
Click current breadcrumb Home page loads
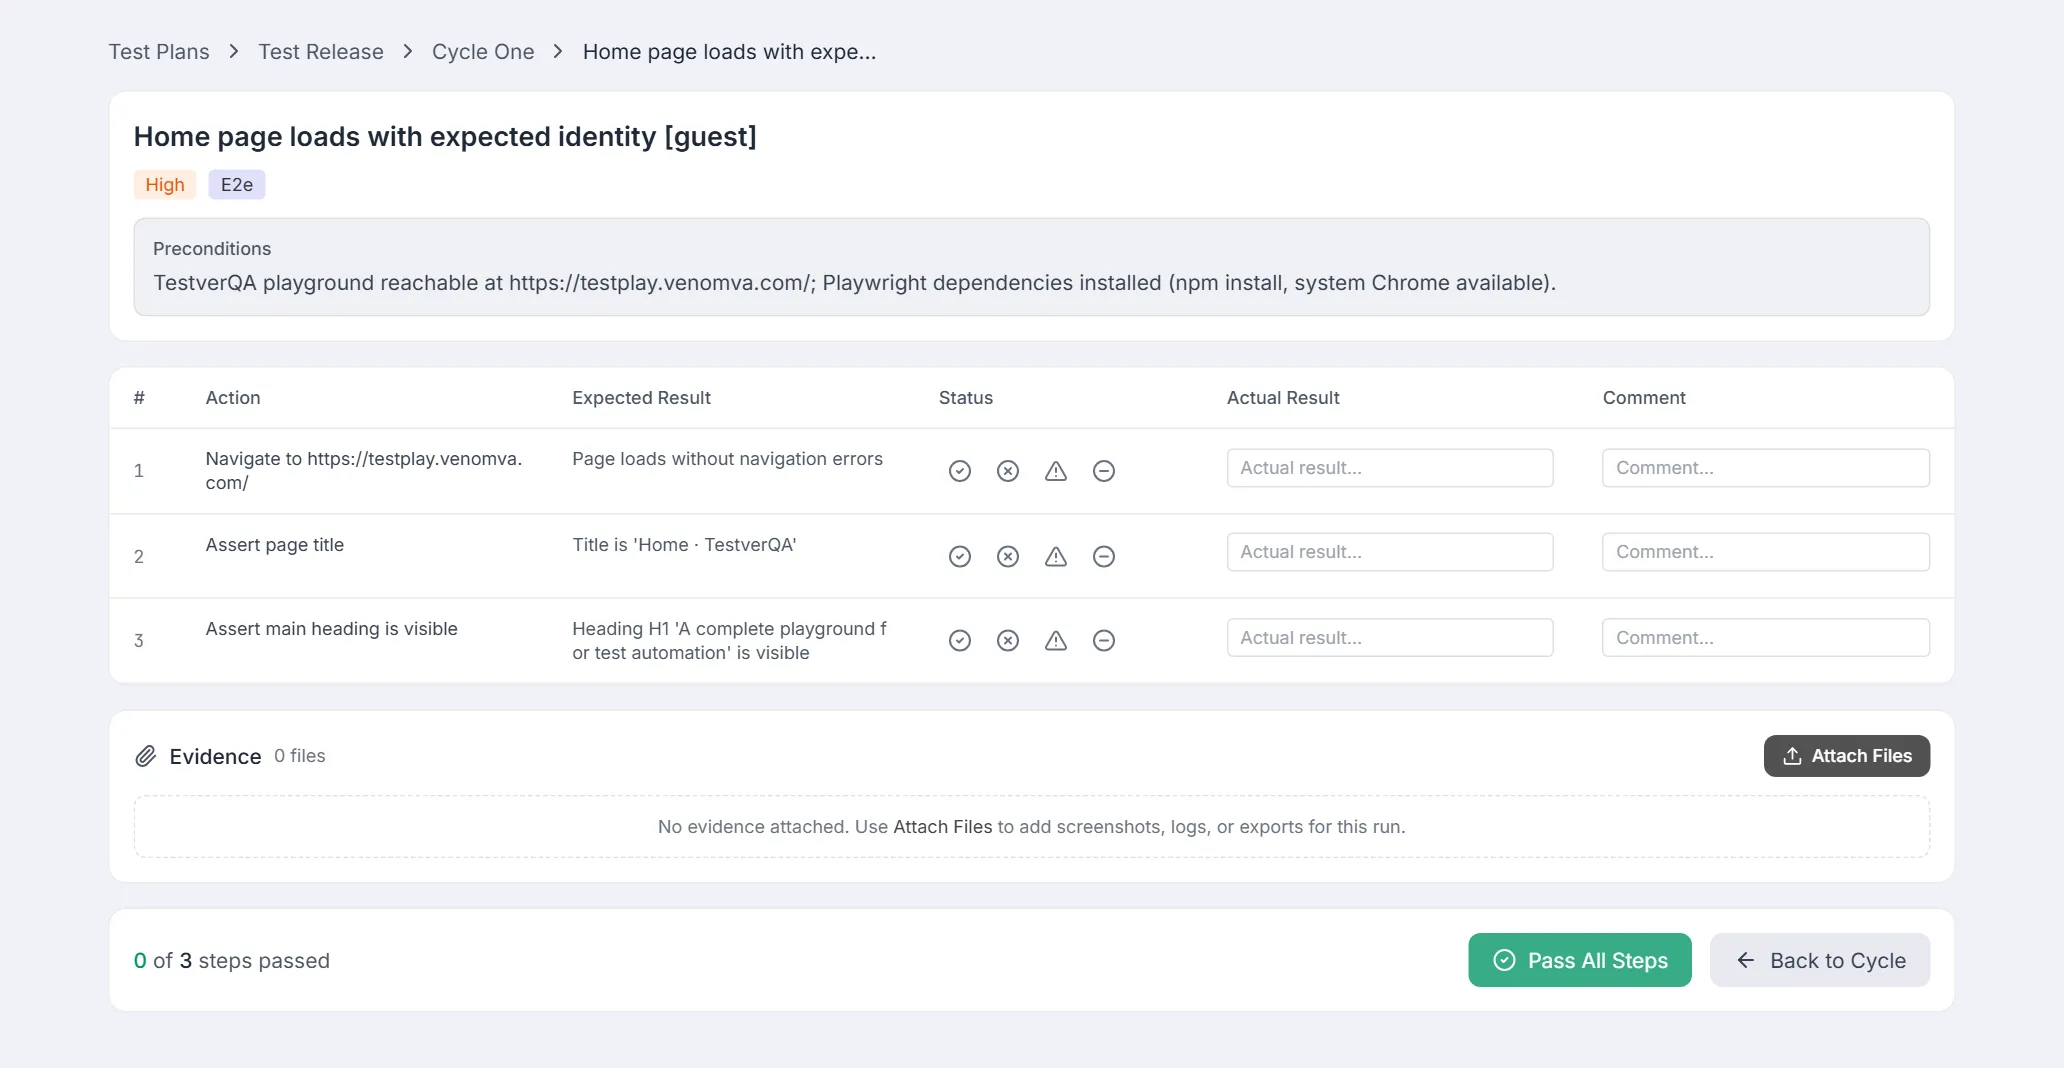pyautogui.click(x=729, y=52)
